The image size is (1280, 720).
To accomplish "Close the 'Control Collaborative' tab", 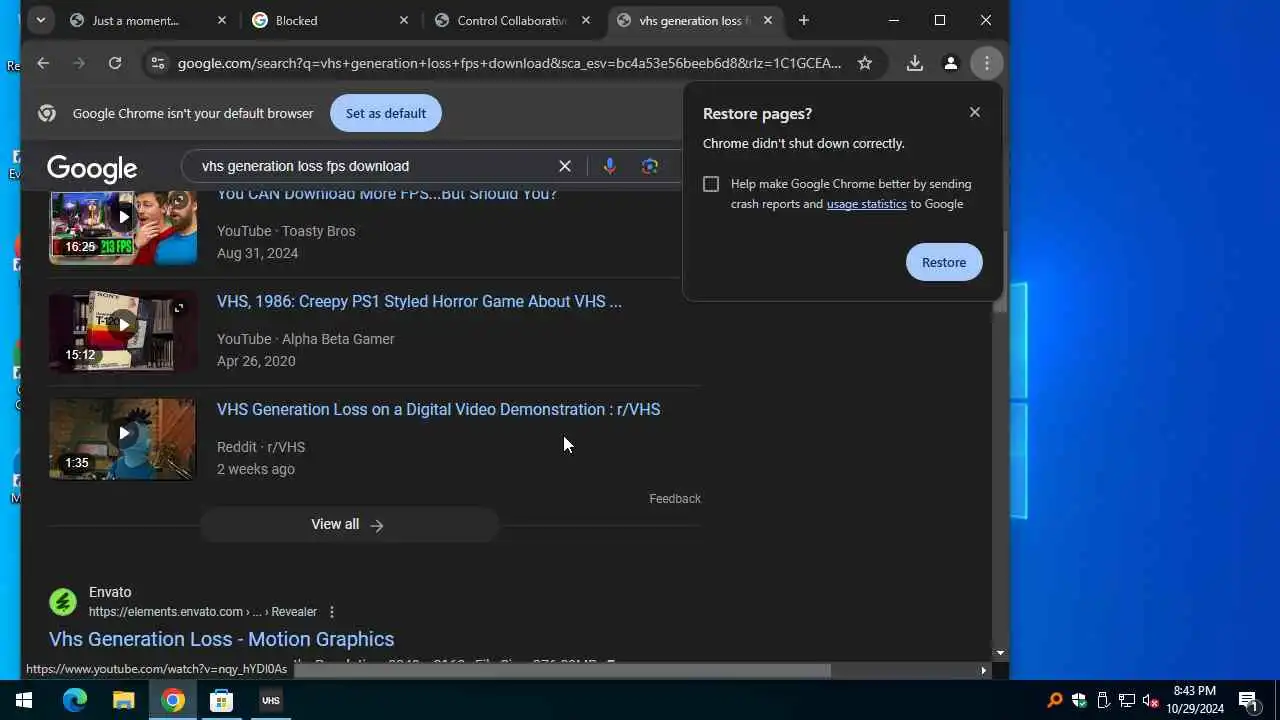I will point(586,20).
